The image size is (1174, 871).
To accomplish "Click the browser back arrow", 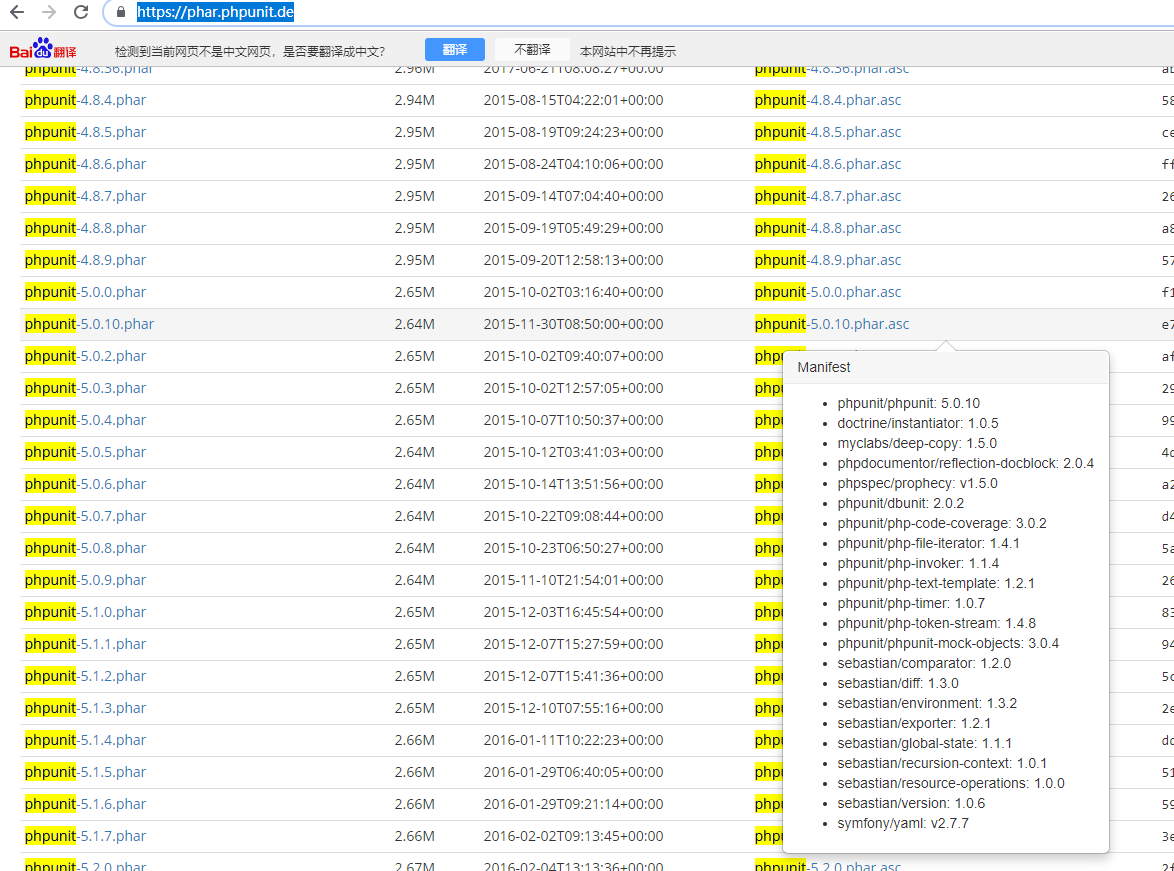I will coord(17,13).
